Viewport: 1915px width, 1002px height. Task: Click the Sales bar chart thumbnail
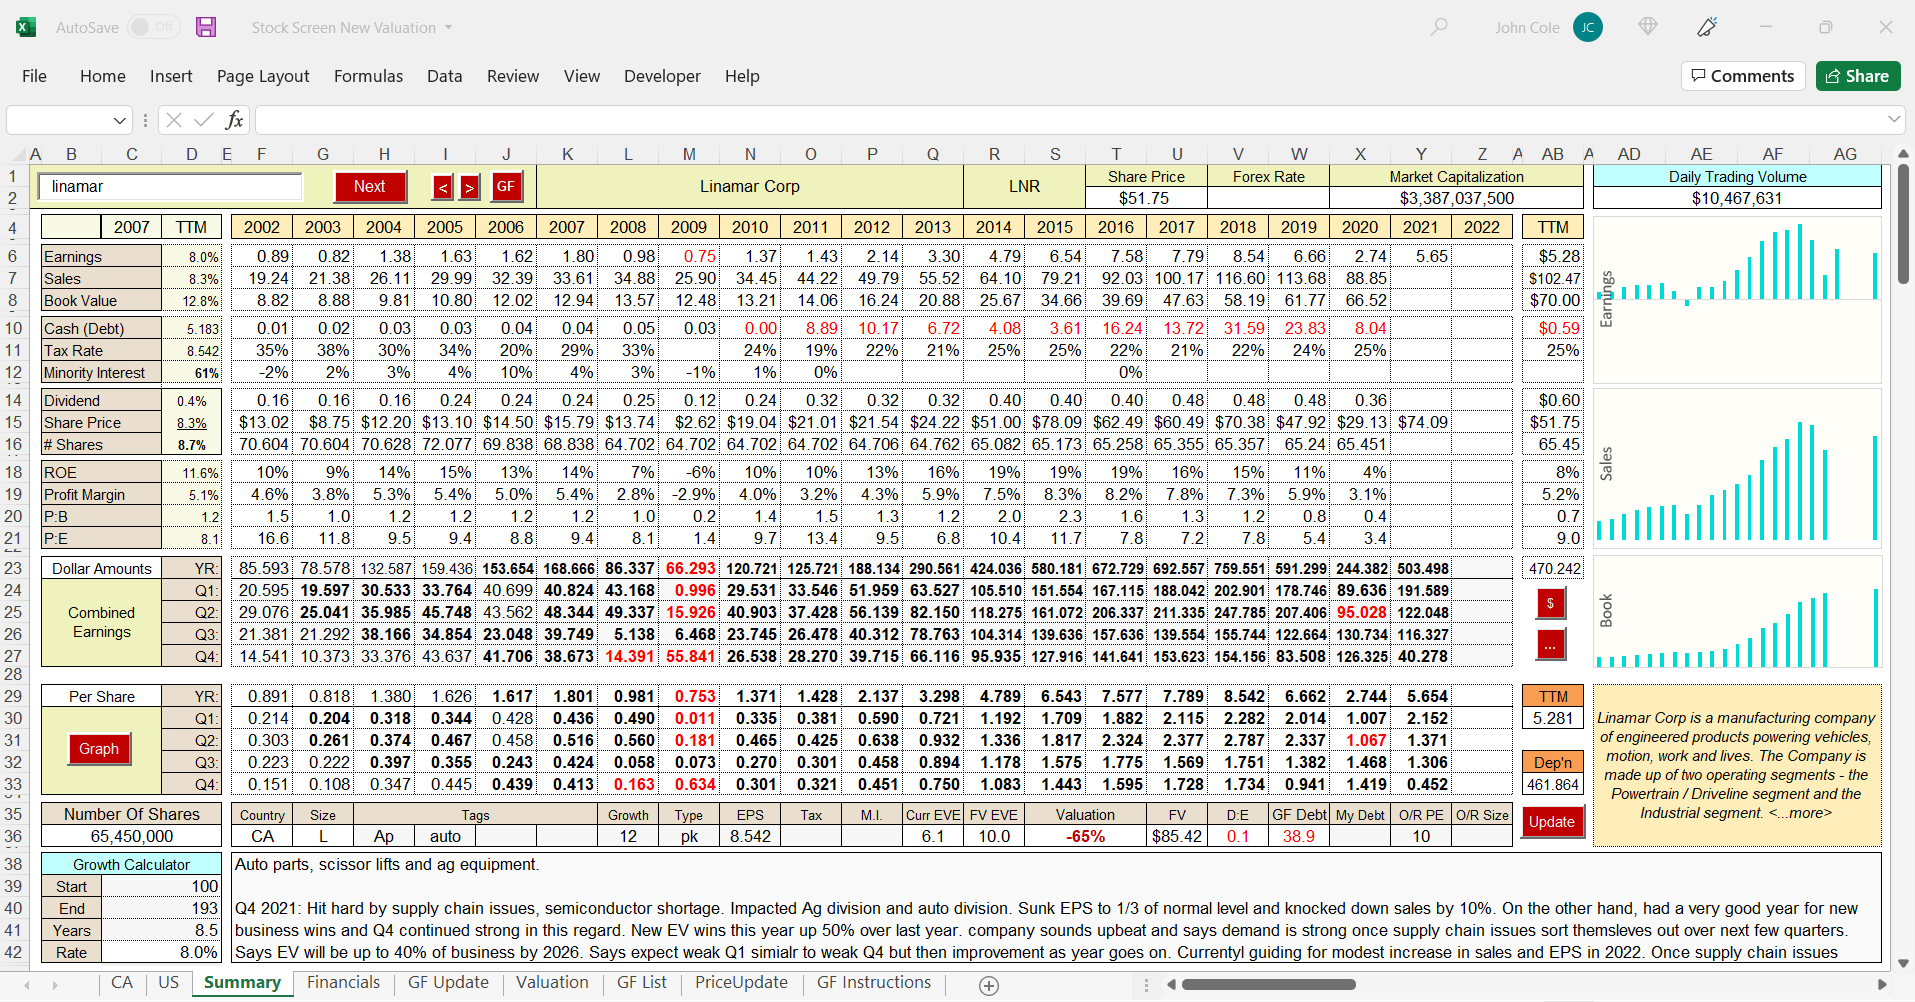[1737, 467]
